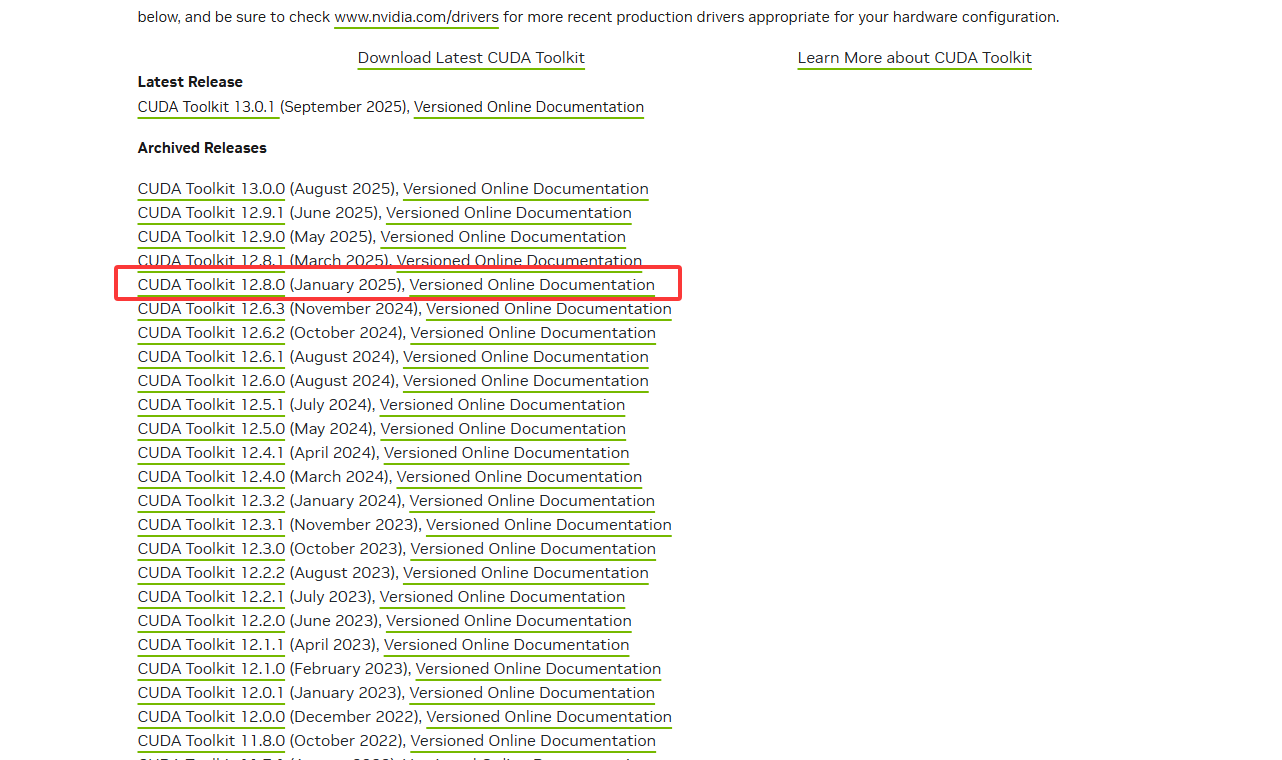Viewport: 1282px width, 760px height.
Task: View documentation for CUDA Toolkit 12.2.0
Action: point(509,621)
